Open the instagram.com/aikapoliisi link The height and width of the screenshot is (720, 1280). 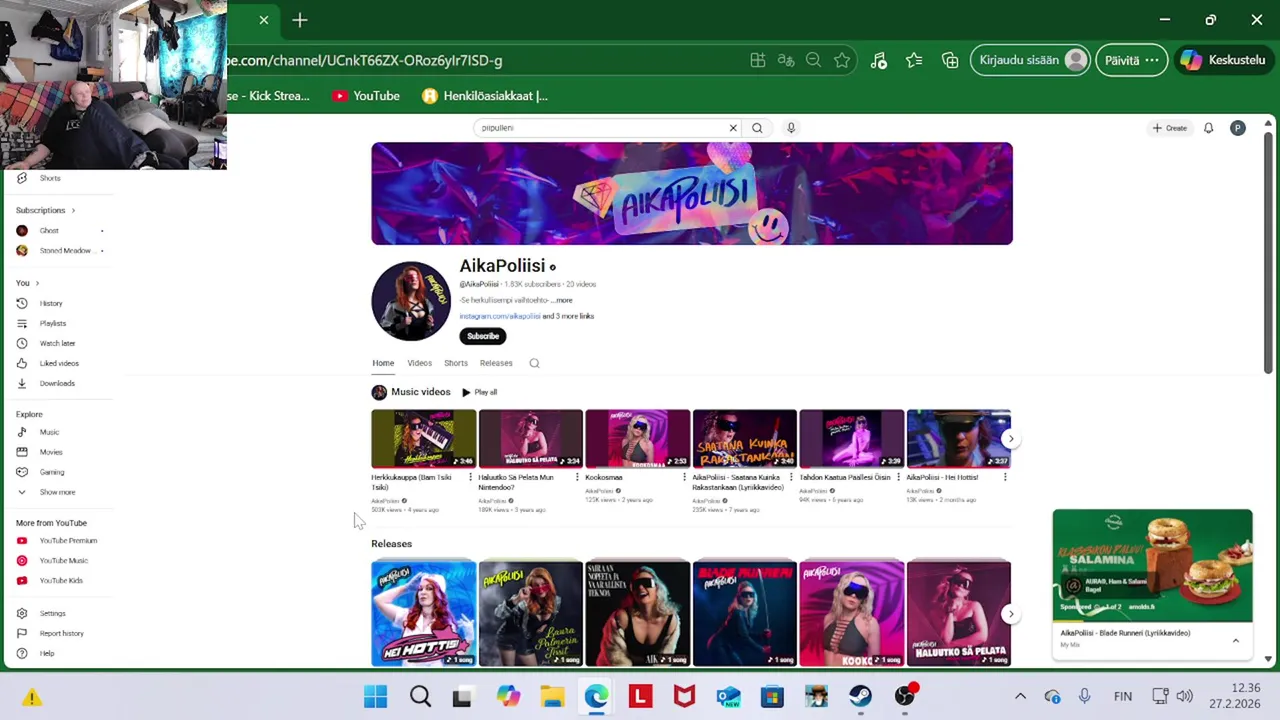click(500, 316)
